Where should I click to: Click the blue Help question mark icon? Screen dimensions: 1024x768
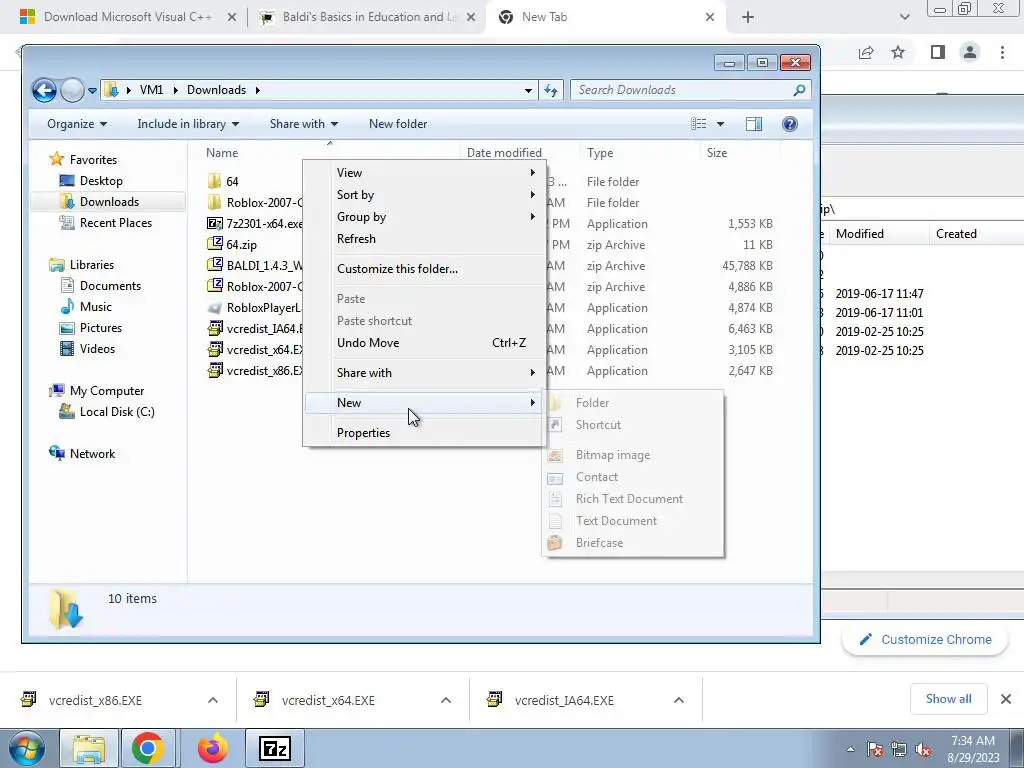[x=790, y=124]
